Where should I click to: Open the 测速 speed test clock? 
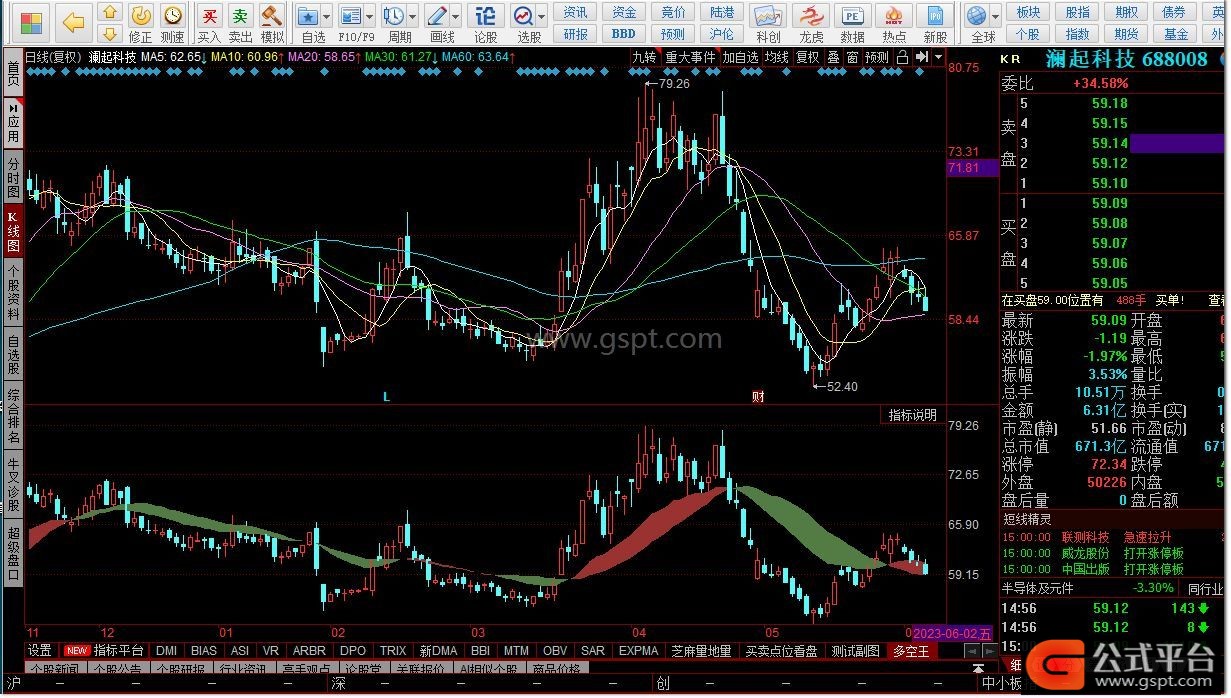click(173, 24)
